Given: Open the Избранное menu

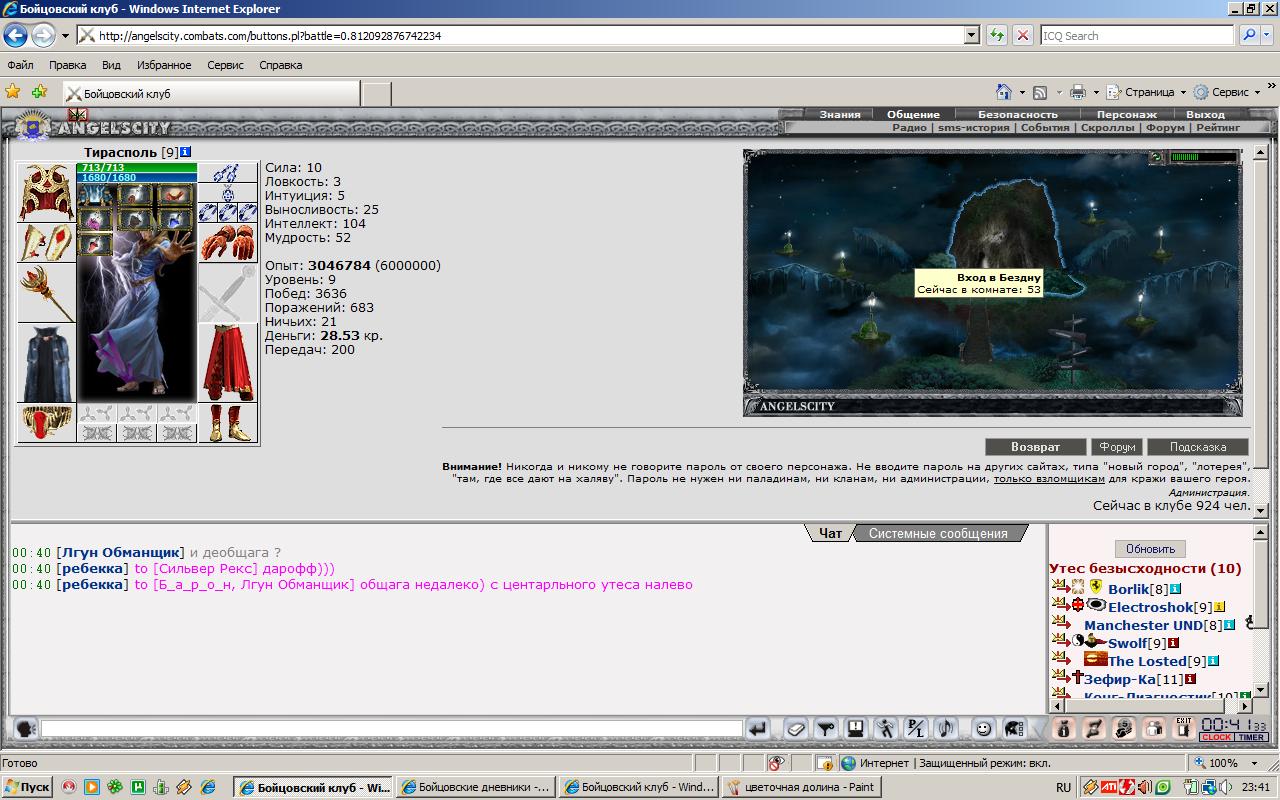Looking at the screenshot, I should (x=164, y=65).
